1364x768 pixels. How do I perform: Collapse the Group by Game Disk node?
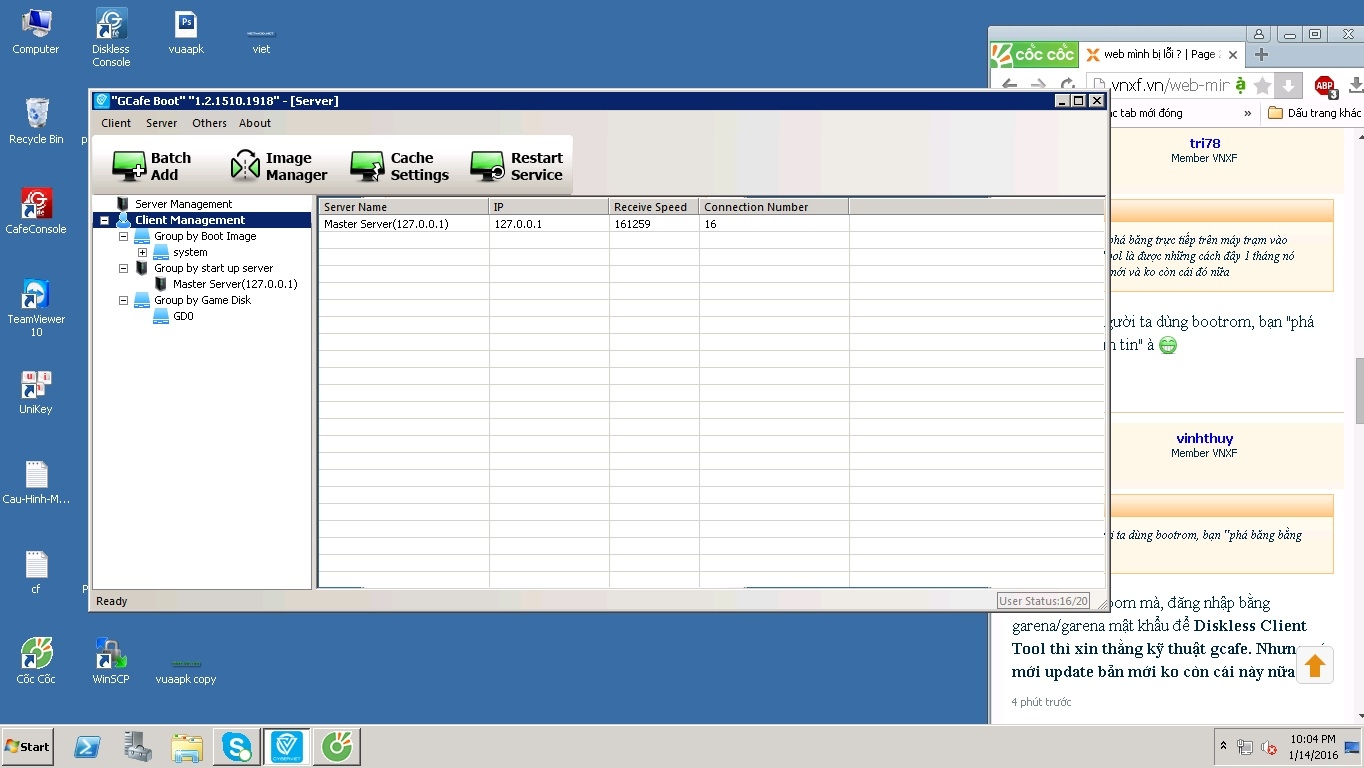(123, 300)
